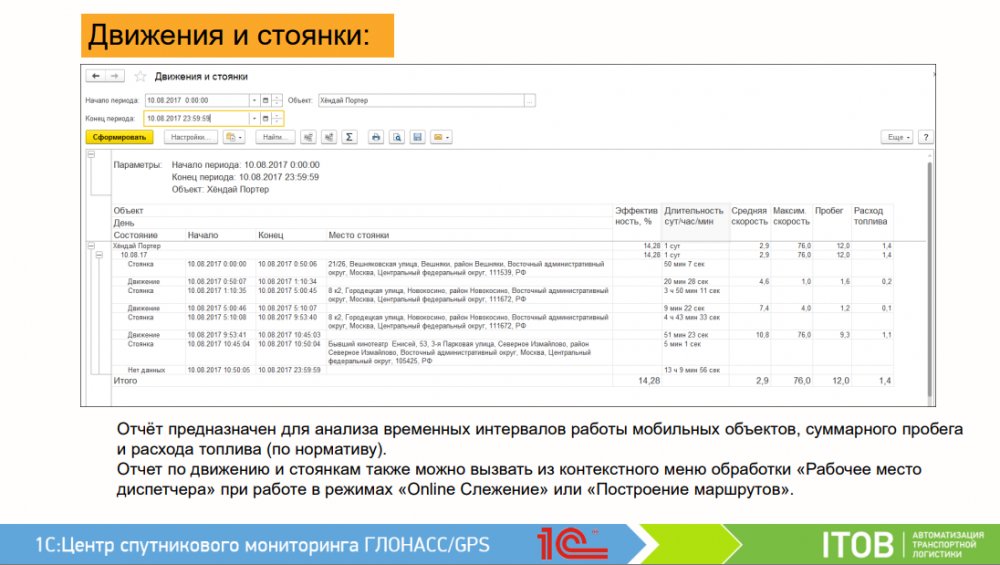Open calendar picker for Конец периода
The height and width of the screenshot is (565, 1000).
[x=266, y=118]
